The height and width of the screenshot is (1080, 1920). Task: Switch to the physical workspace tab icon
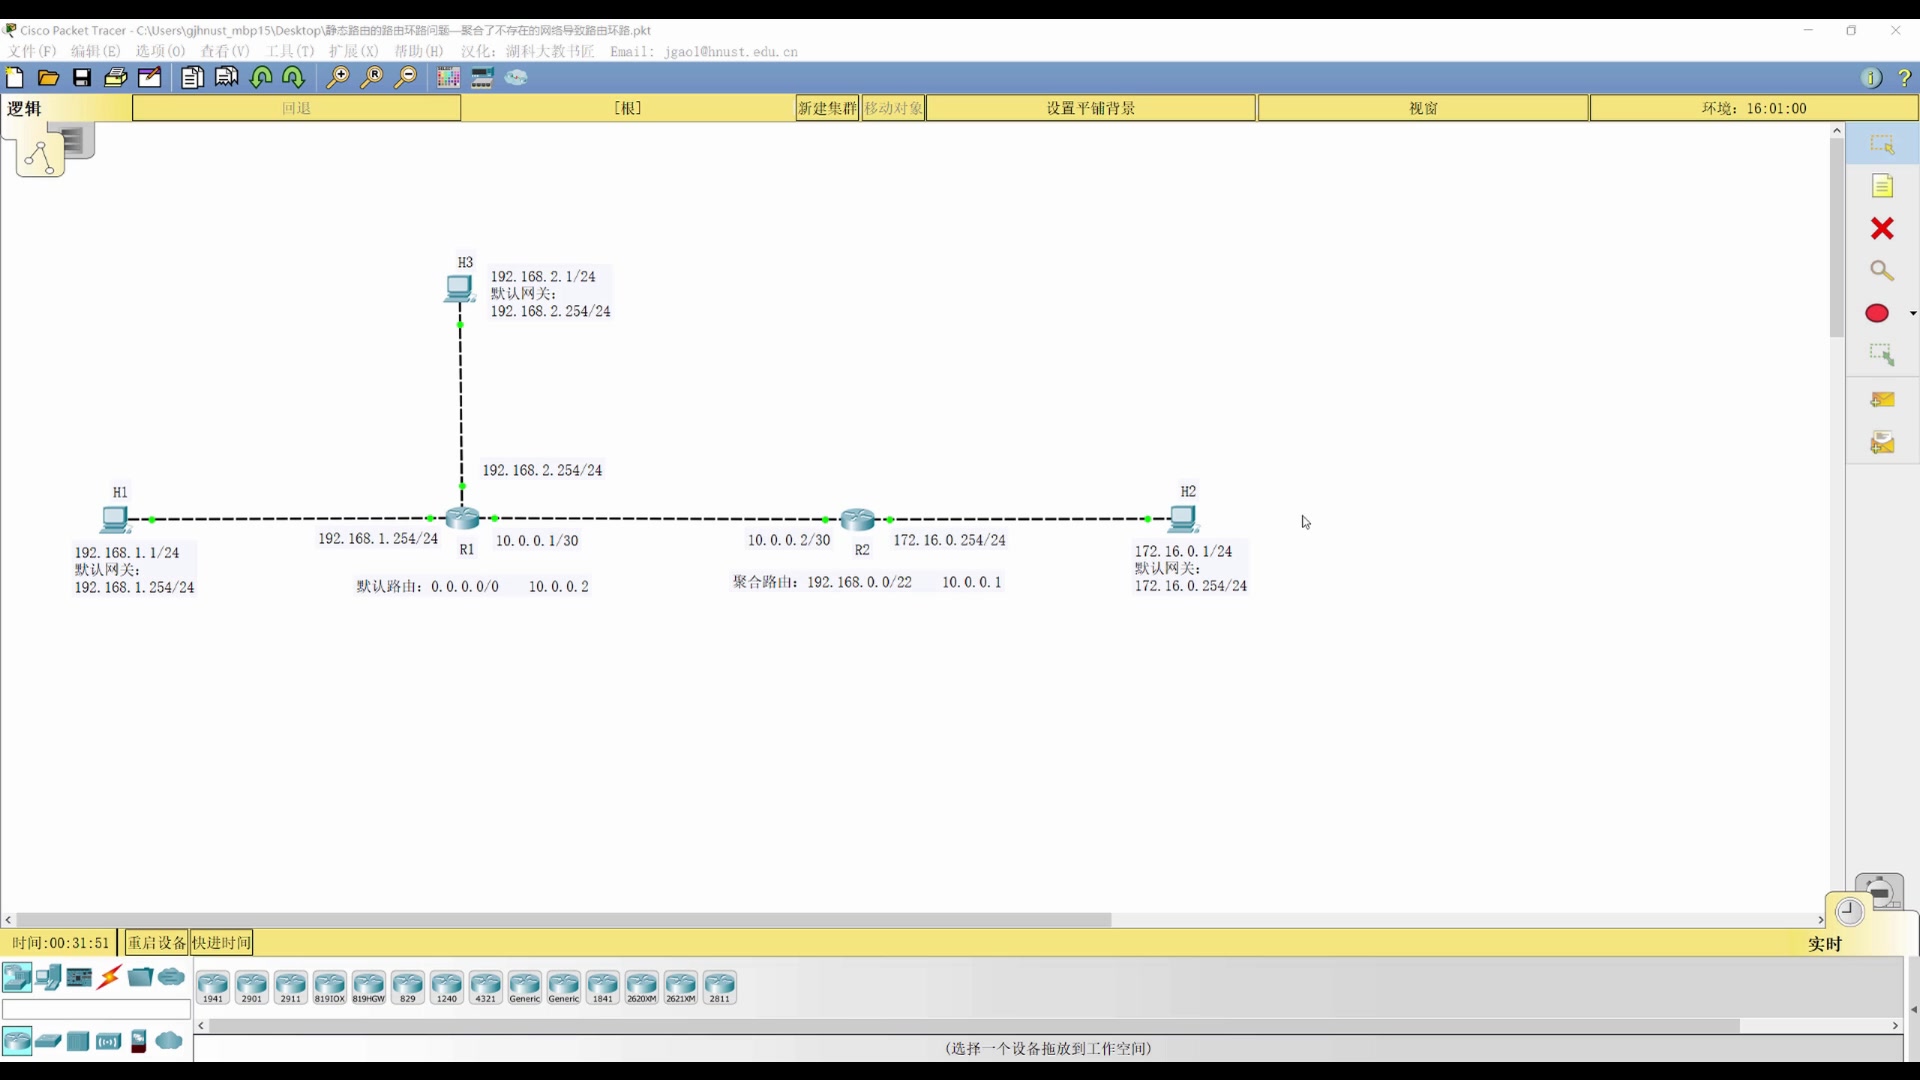(78, 141)
